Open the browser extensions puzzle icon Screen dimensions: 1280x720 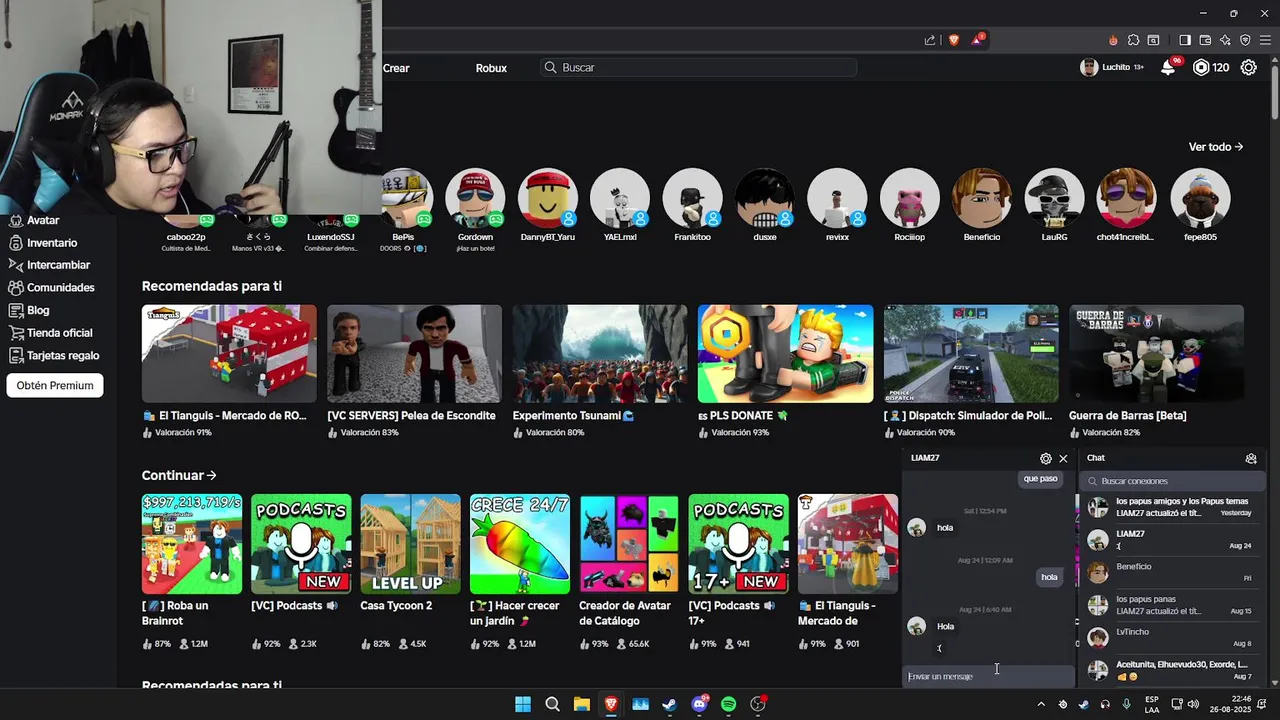(1133, 40)
